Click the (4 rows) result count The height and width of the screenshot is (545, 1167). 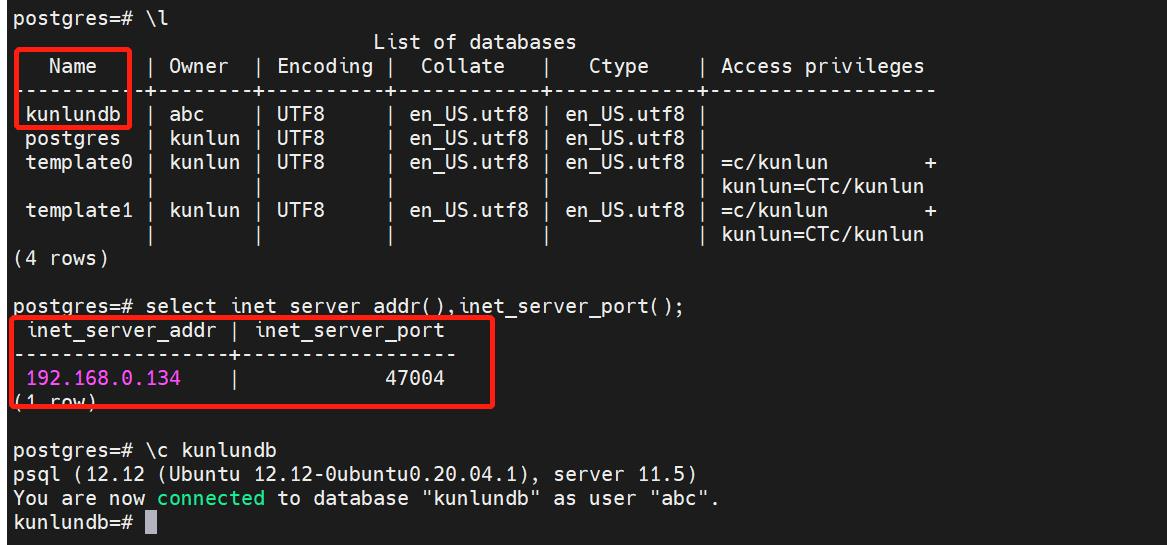[61, 258]
